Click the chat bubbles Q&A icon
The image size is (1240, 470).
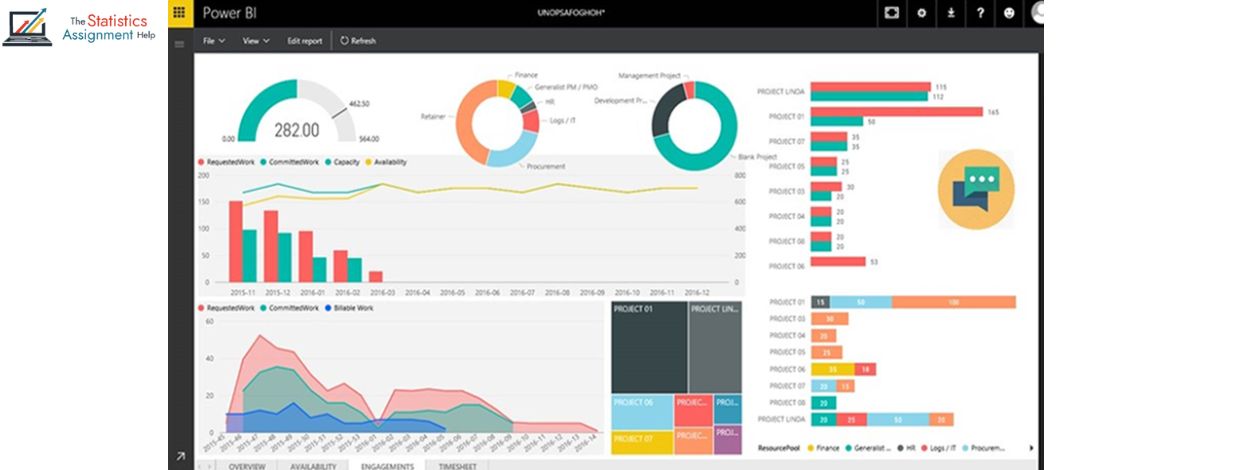(975, 188)
